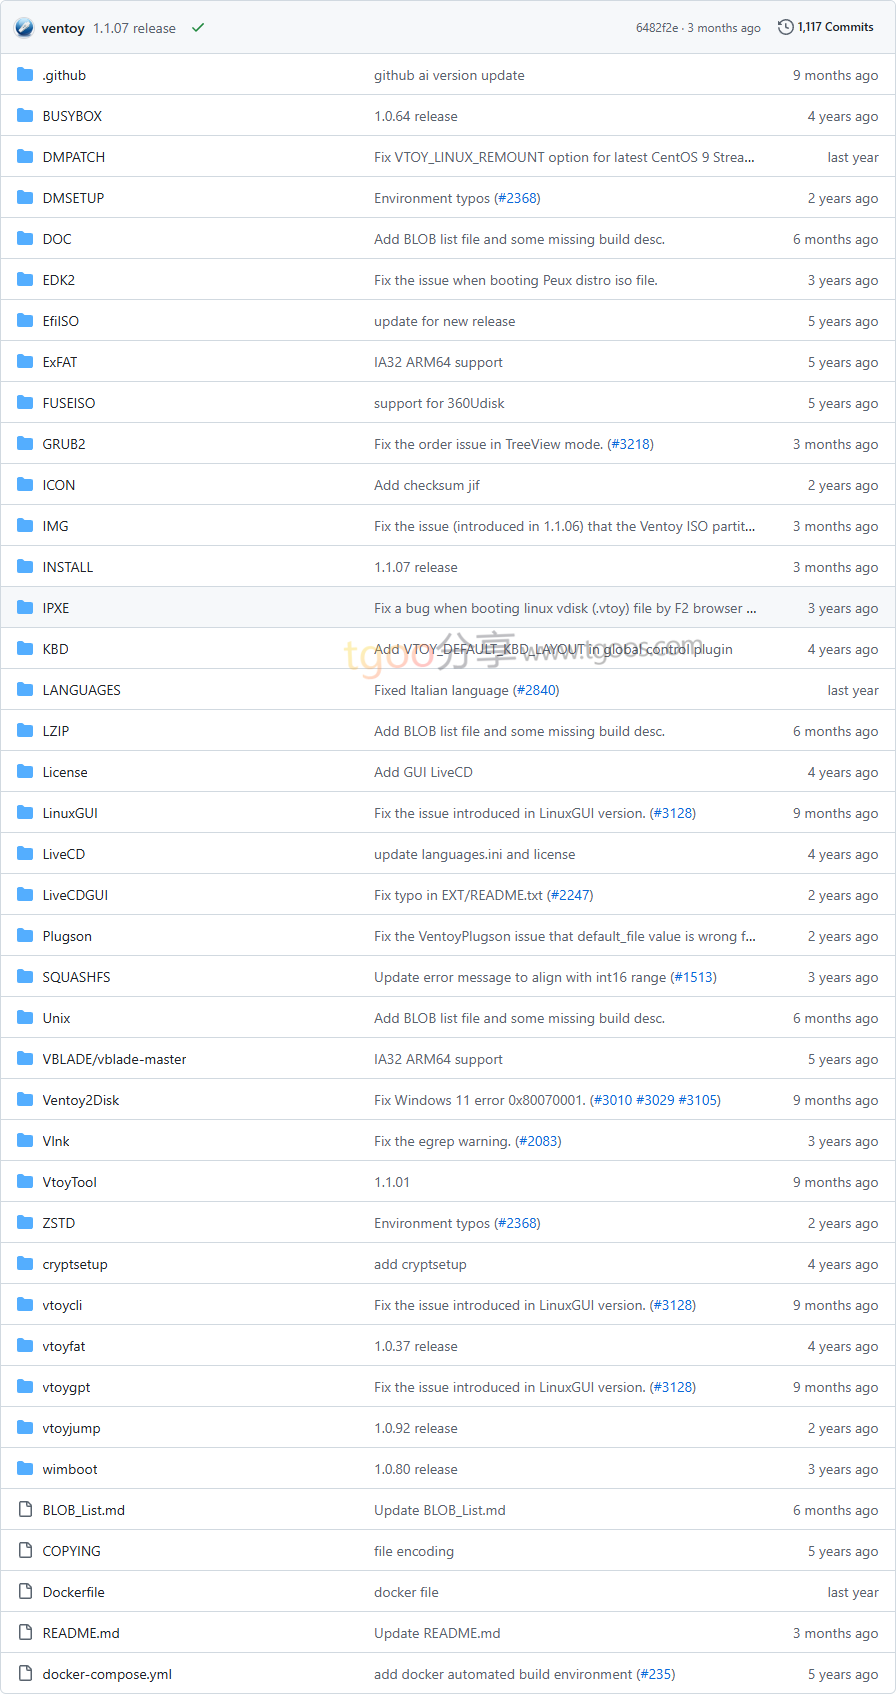The width and height of the screenshot is (896, 1694).
Task: Open the commit history clock icon
Action: (785, 27)
